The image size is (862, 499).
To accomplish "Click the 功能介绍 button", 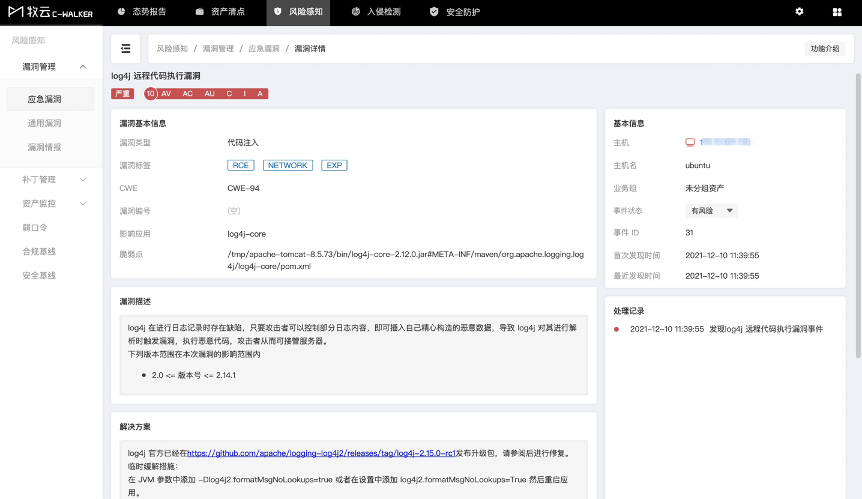I will [824, 48].
